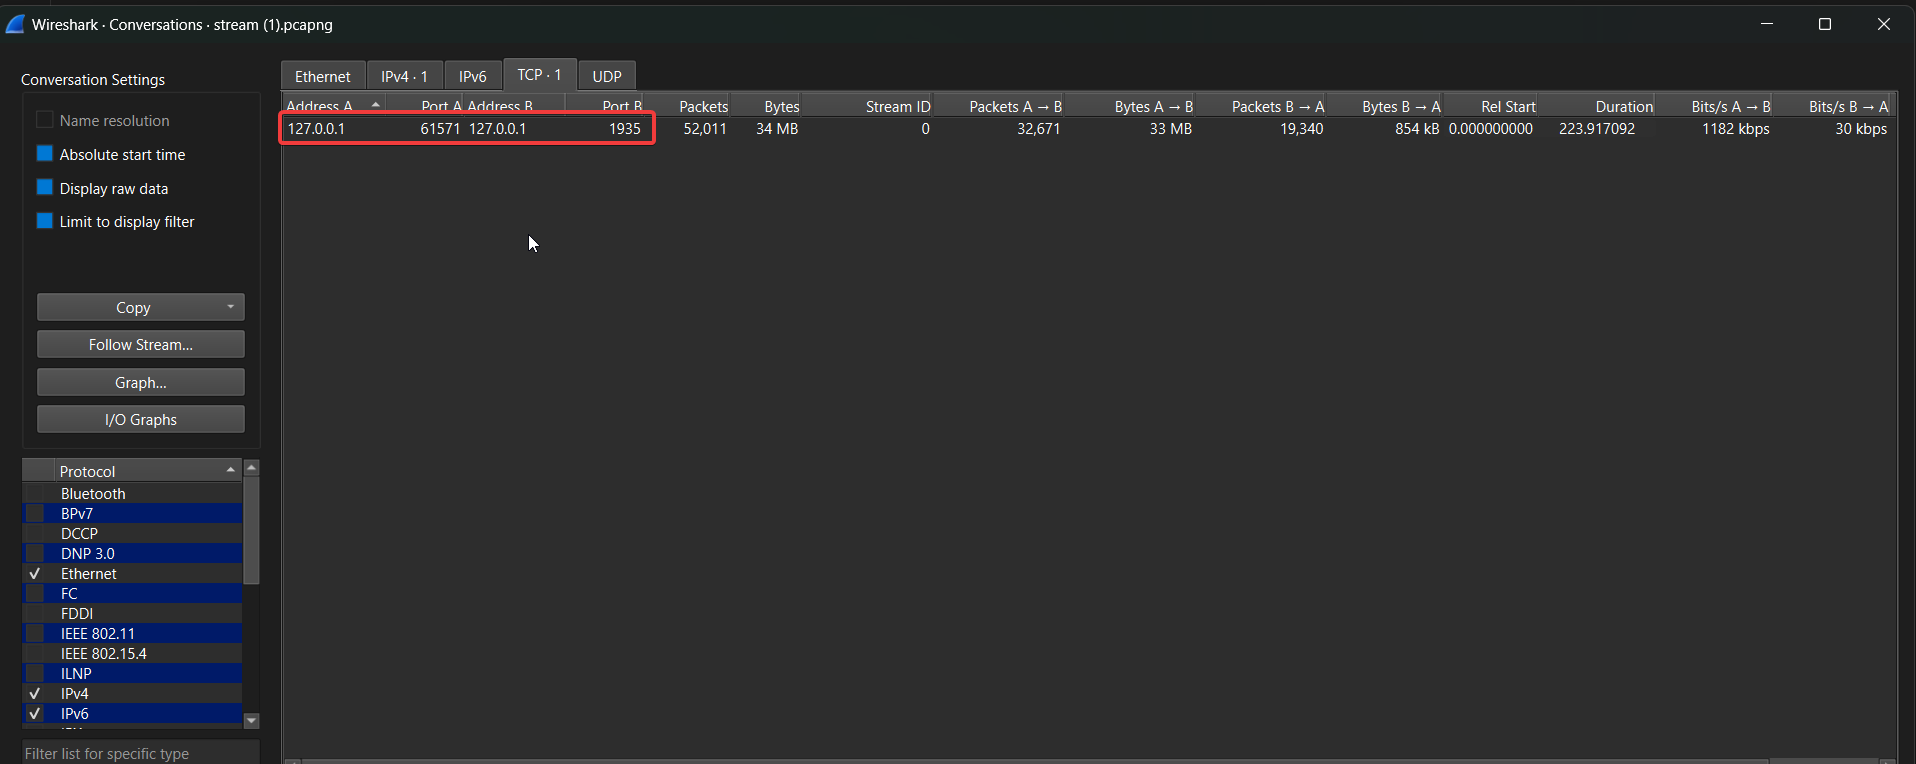Click the Duration value 223.917092
The width and height of the screenshot is (1916, 764).
point(1597,128)
